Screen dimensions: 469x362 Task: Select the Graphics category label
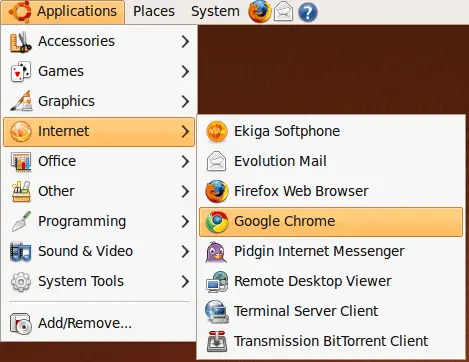66,101
